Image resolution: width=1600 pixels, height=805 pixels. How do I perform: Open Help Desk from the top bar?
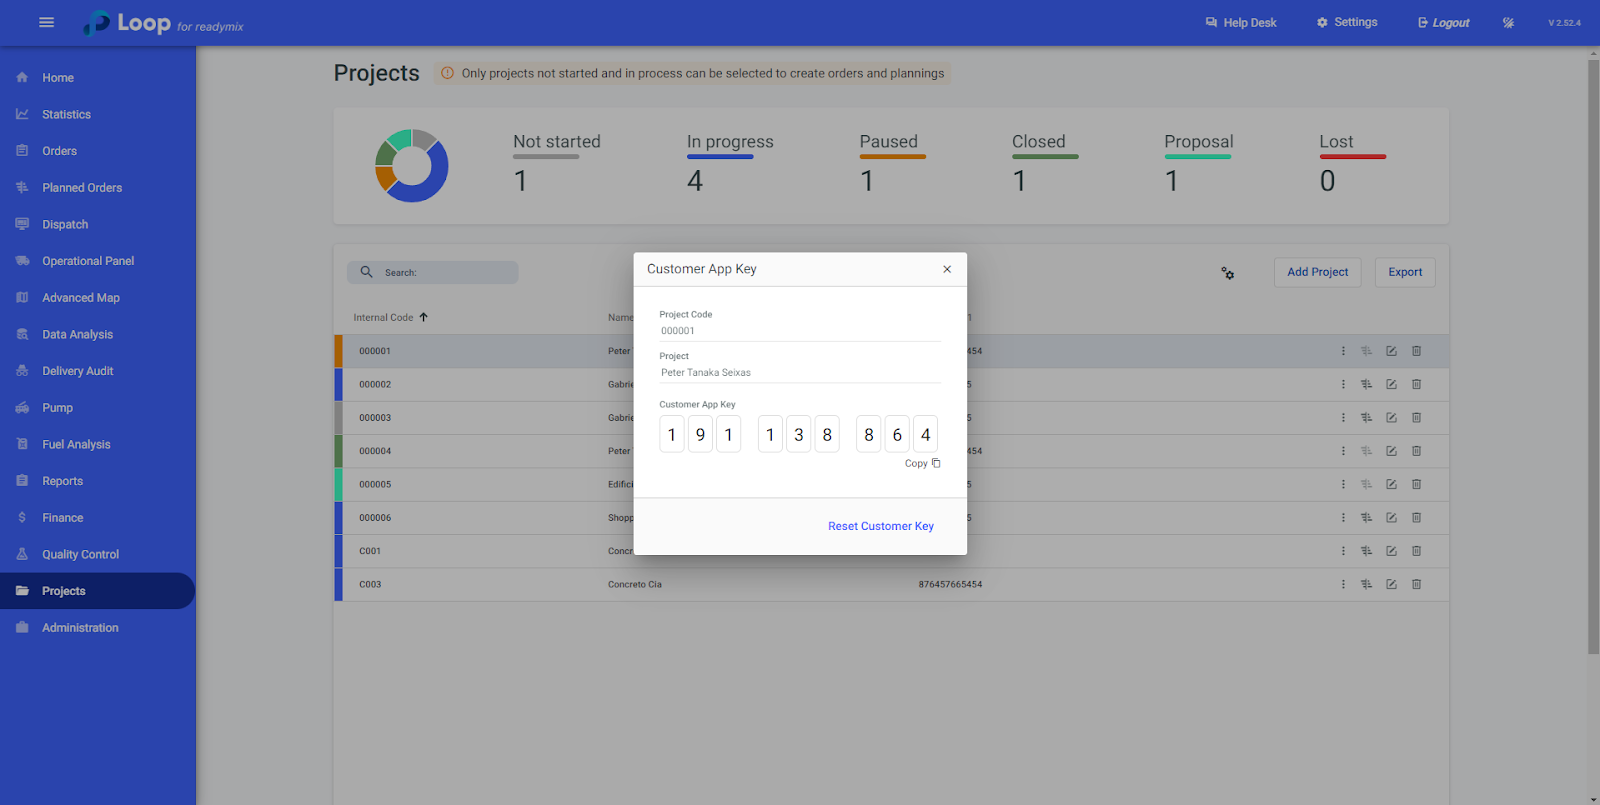click(x=1241, y=23)
